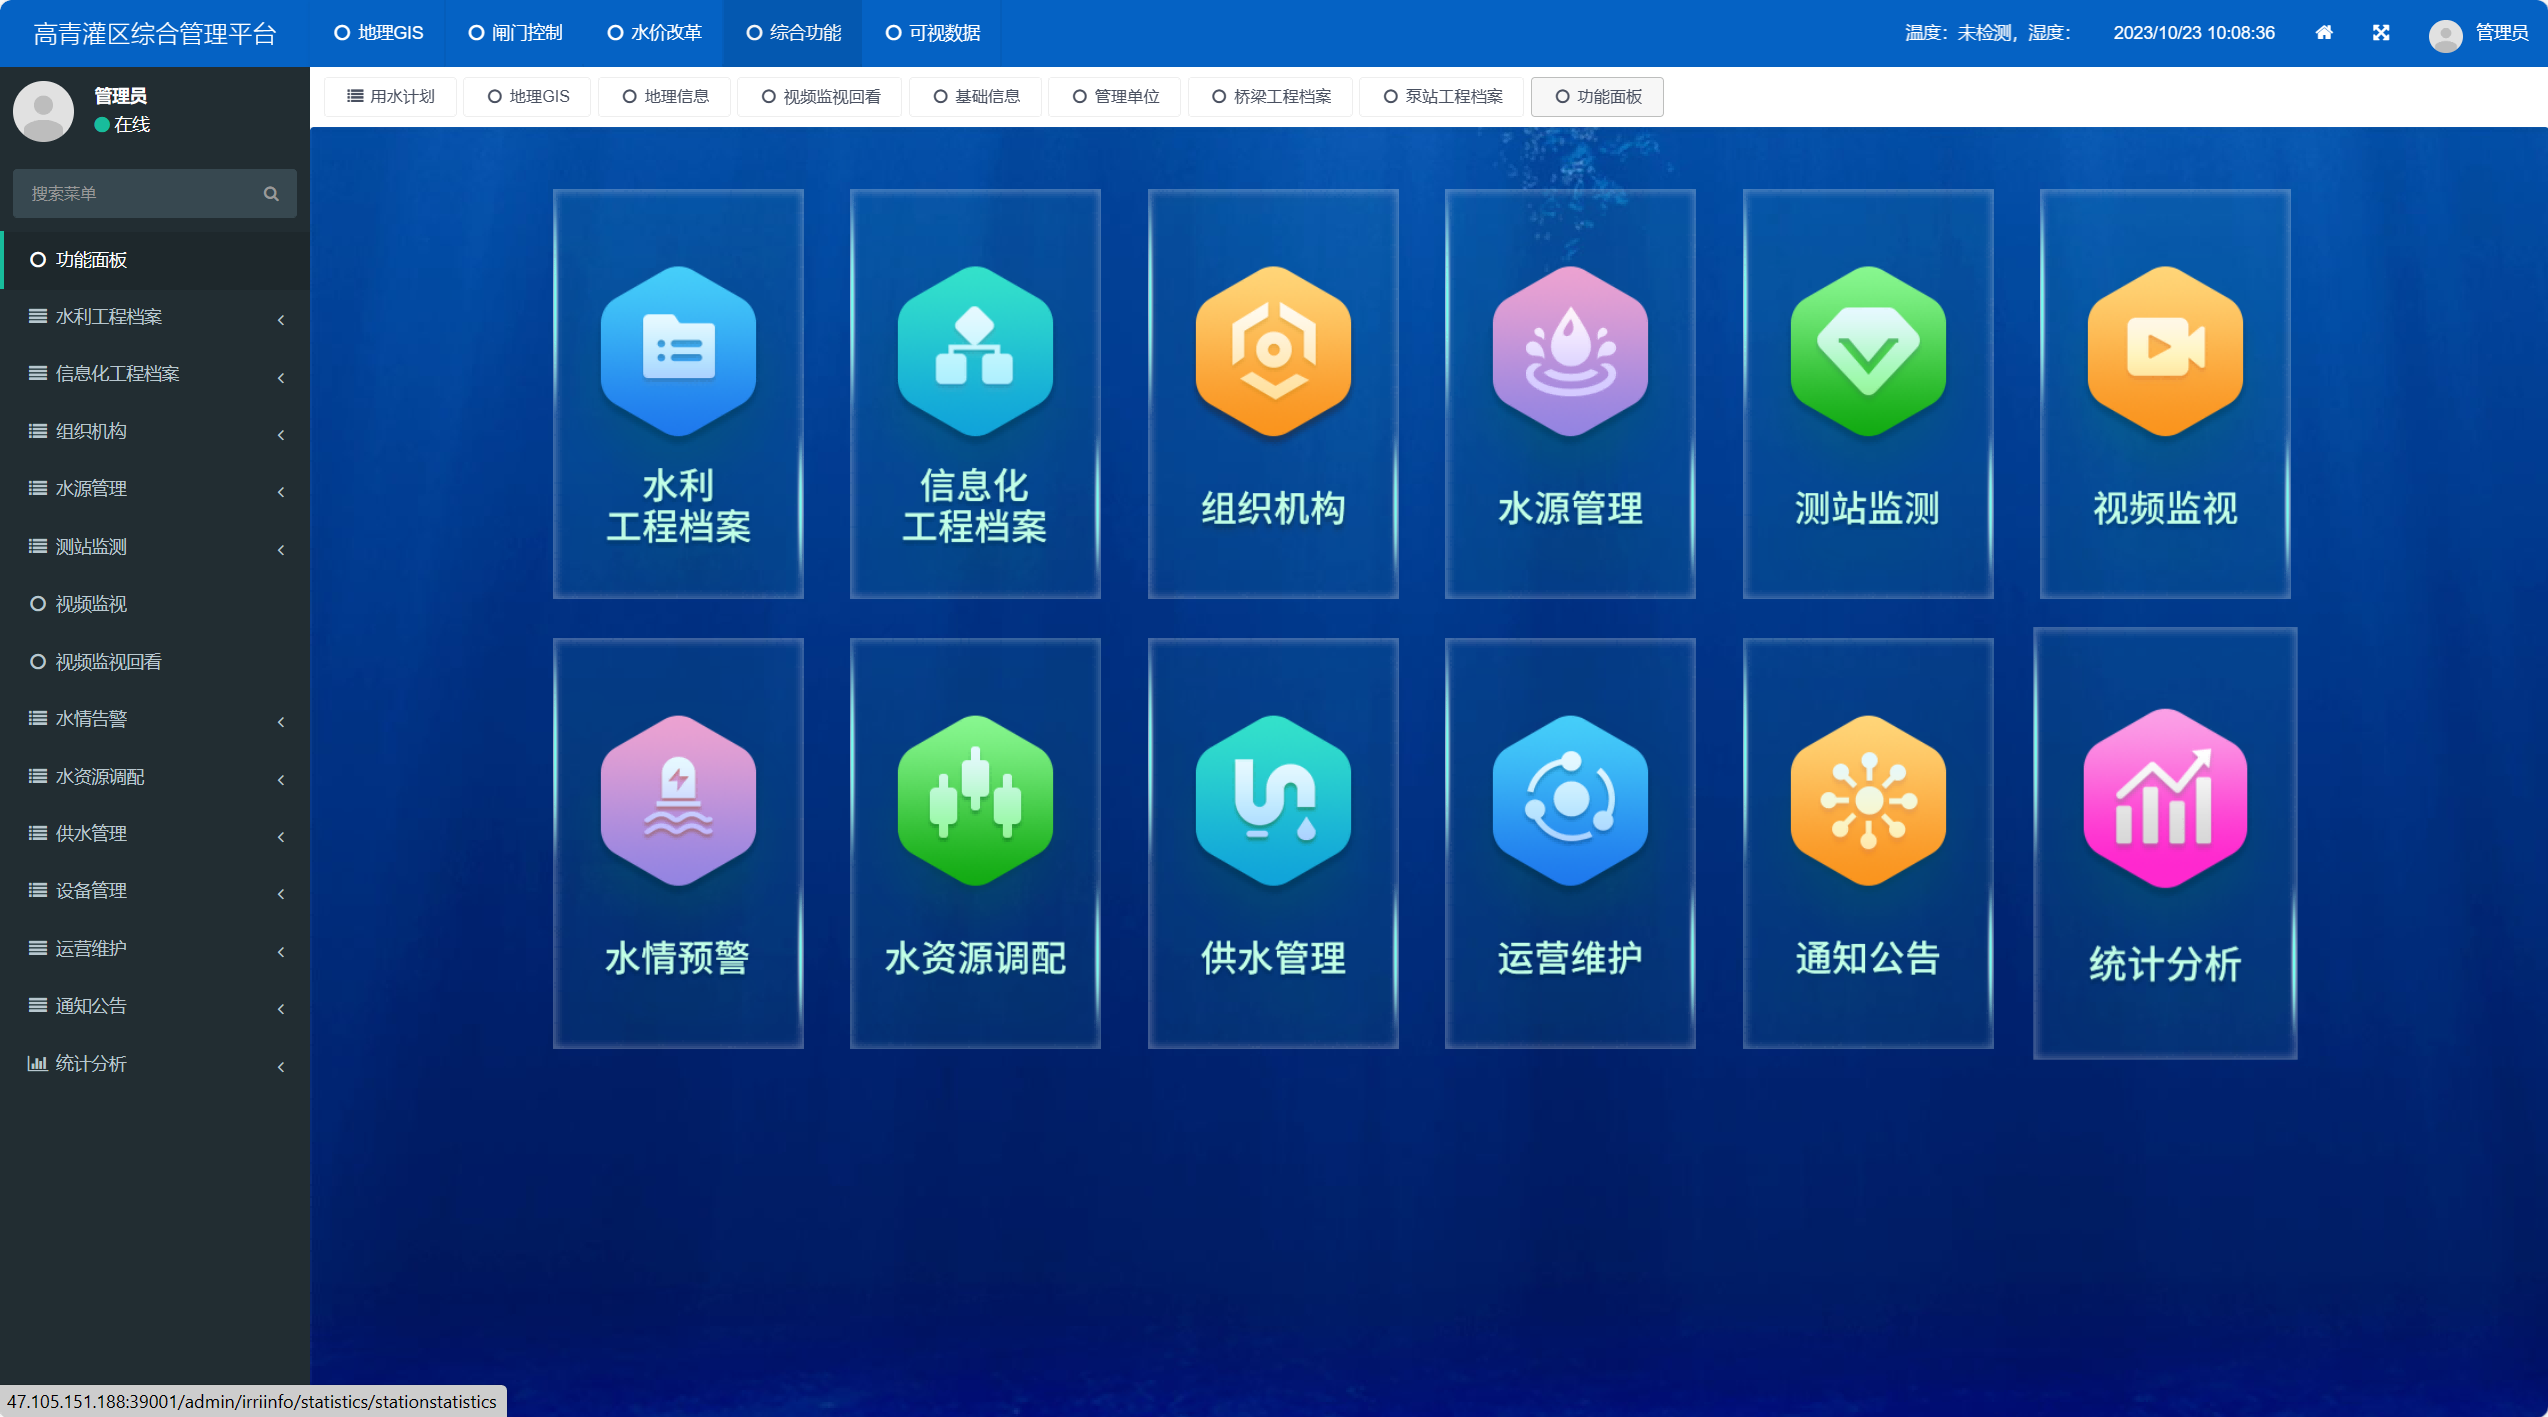Open the 信息化工程档案 teal hexagon icon

975,351
